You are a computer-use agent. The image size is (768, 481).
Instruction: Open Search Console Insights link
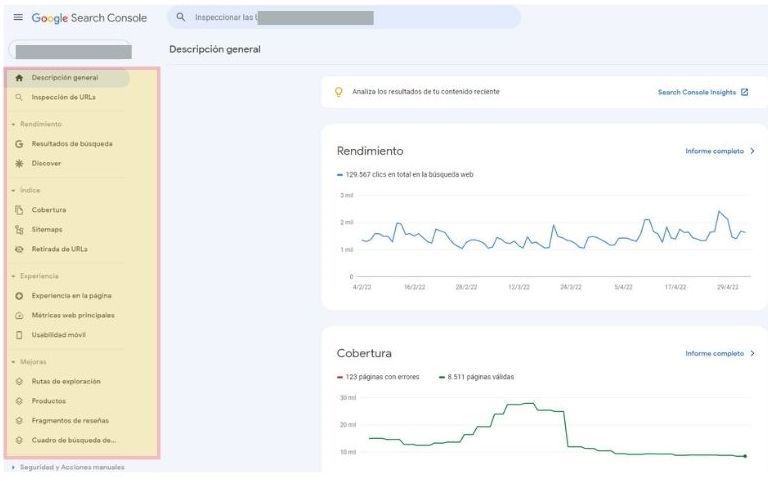[696, 92]
